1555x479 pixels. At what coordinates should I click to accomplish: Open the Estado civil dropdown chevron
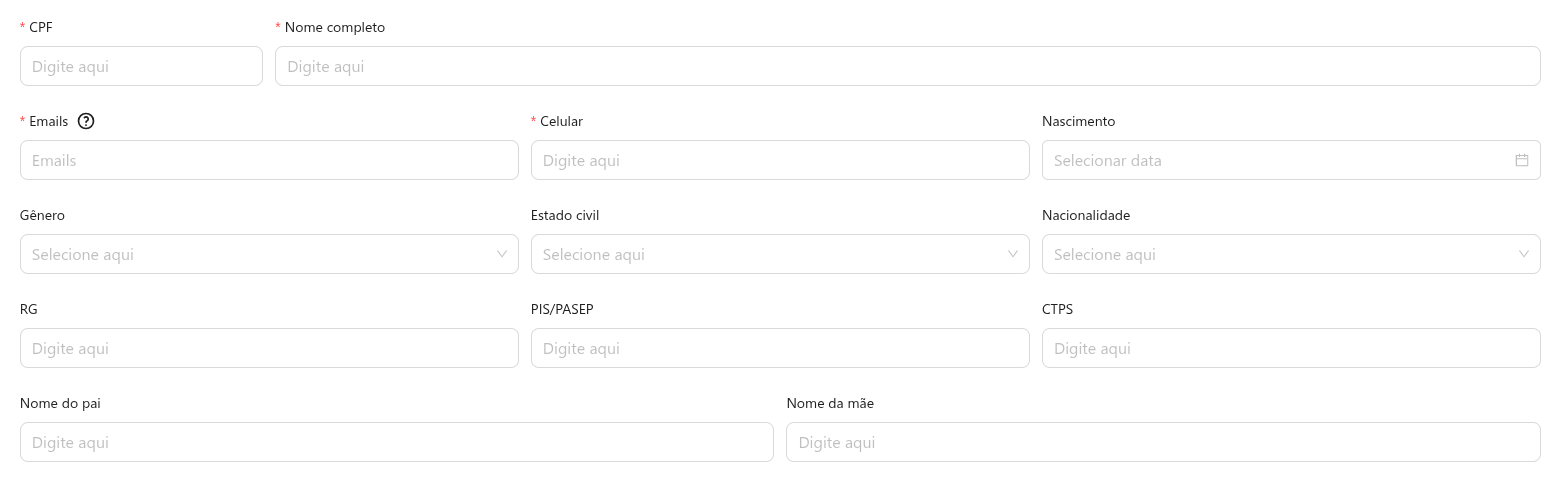click(1013, 254)
